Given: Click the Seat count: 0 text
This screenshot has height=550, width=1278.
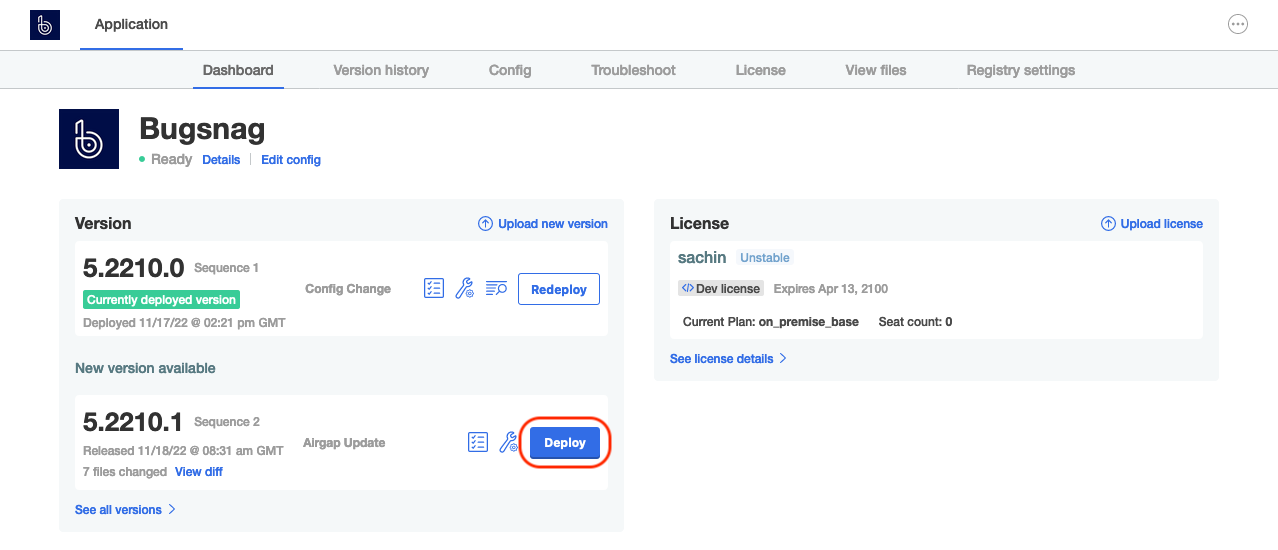Looking at the screenshot, I should (x=915, y=322).
